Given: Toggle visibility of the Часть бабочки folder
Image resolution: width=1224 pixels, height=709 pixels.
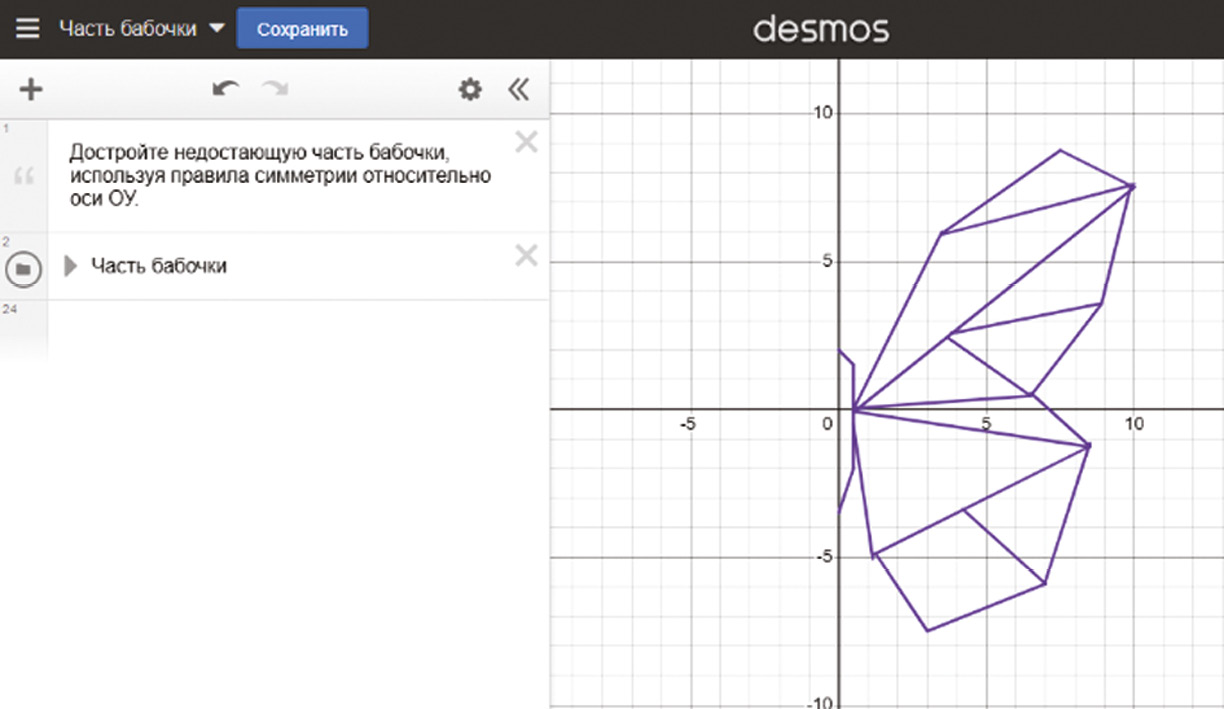Looking at the screenshot, I should click(24, 268).
